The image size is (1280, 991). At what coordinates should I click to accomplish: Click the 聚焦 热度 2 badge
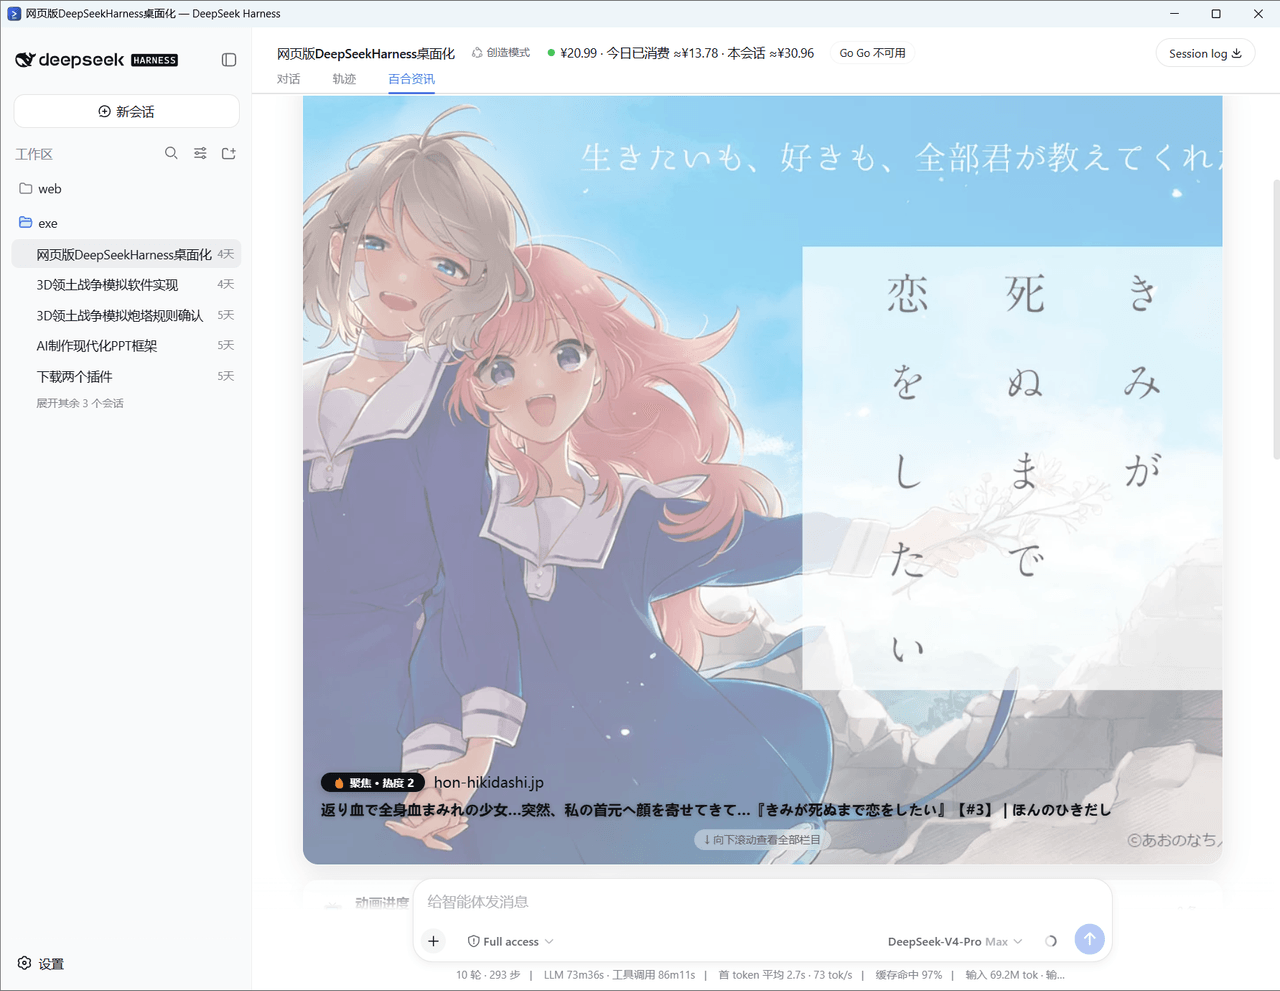(x=373, y=783)
